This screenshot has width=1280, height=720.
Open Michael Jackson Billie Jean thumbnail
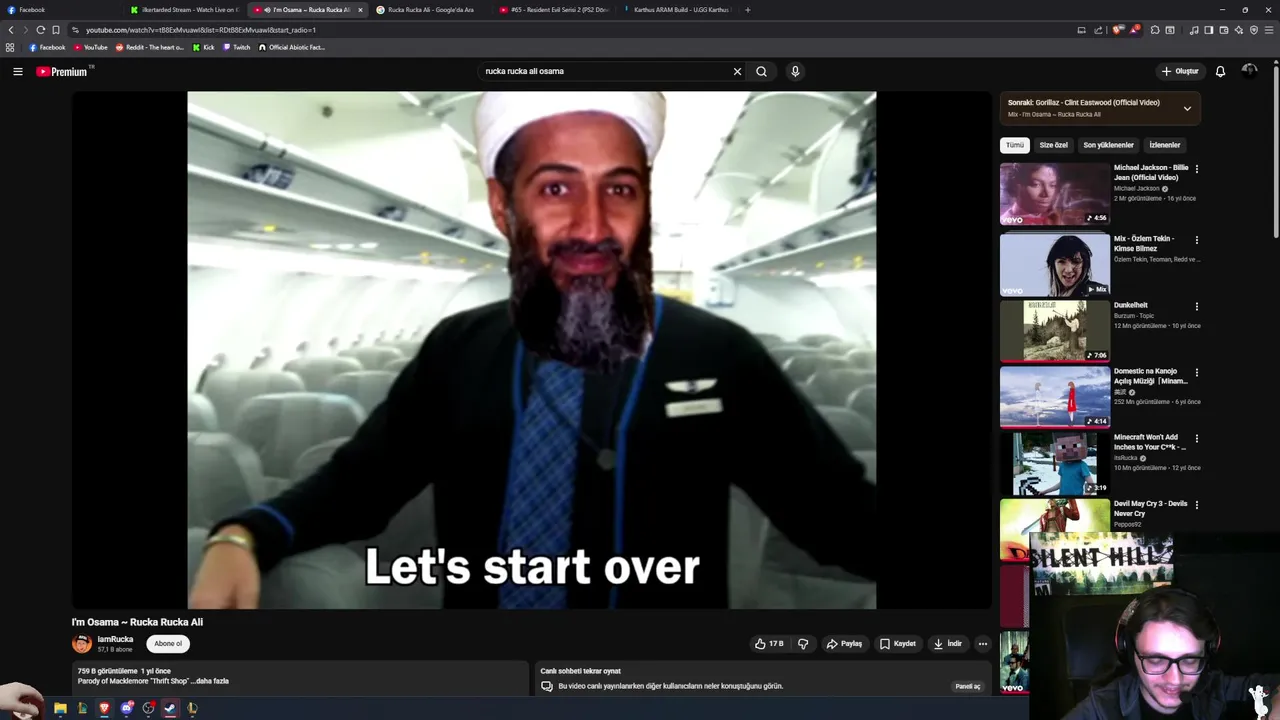[x=1055, y=193]
